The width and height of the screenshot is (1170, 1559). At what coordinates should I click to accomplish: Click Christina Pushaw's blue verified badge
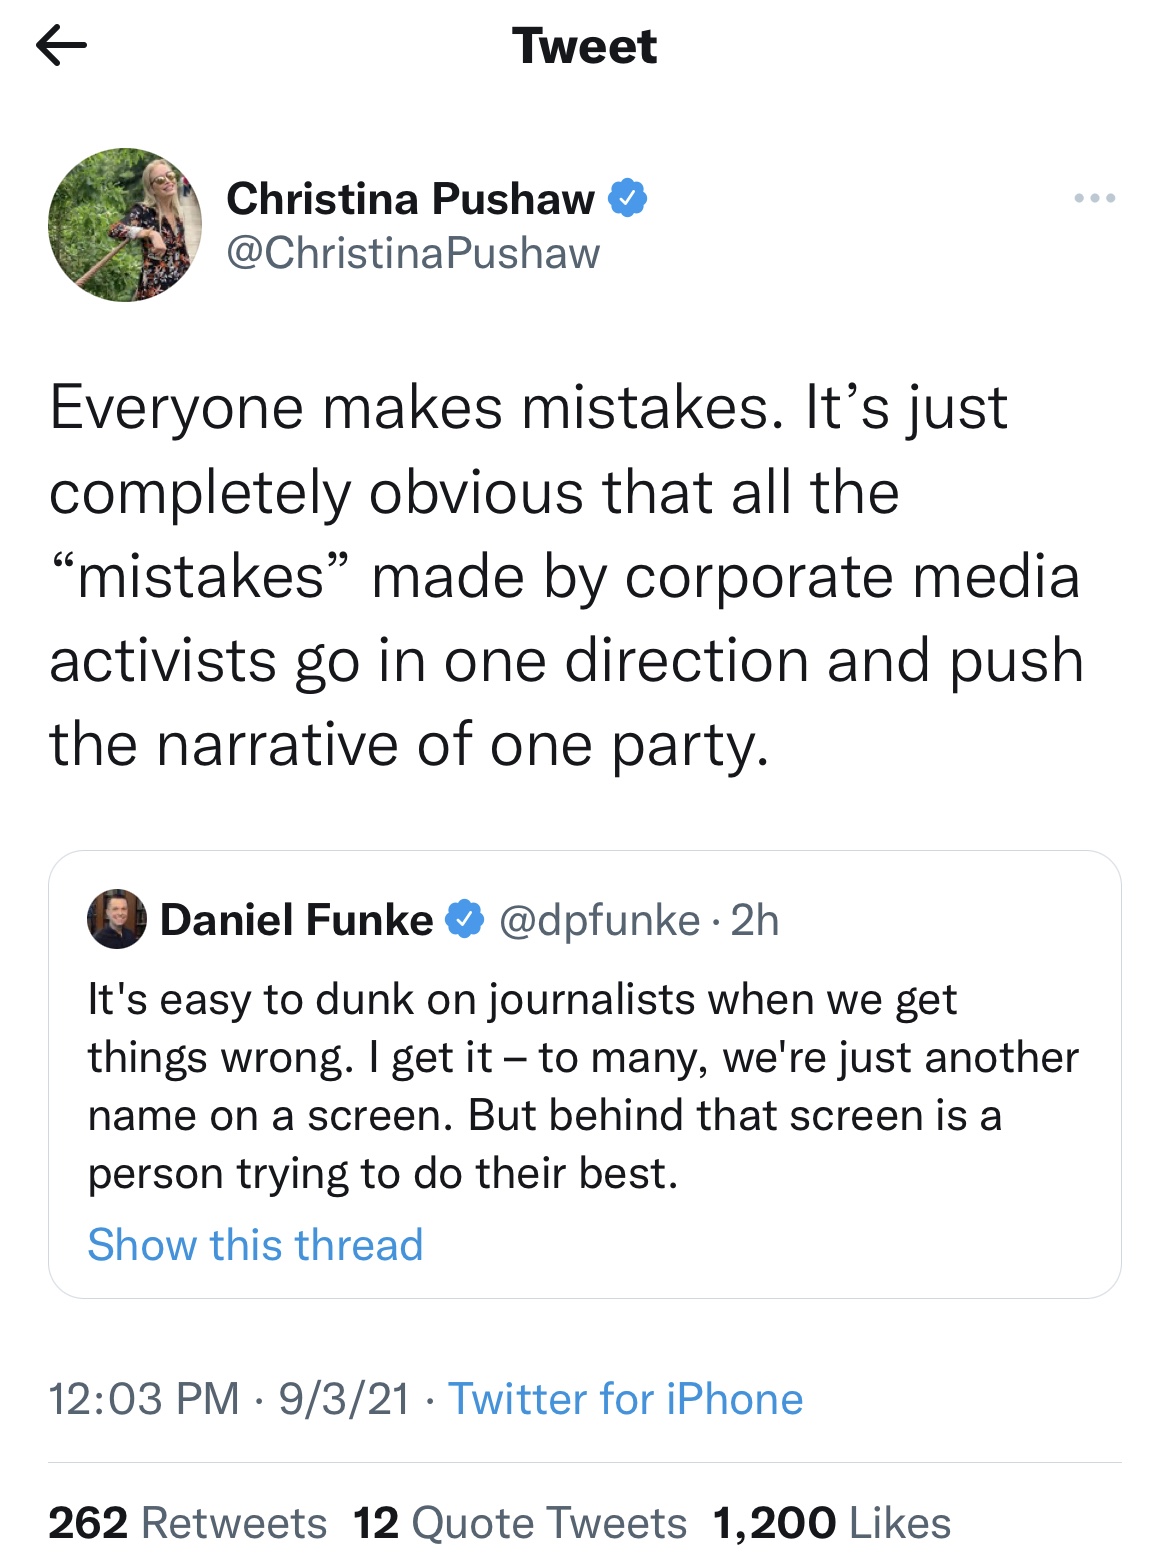pos(628,198)
